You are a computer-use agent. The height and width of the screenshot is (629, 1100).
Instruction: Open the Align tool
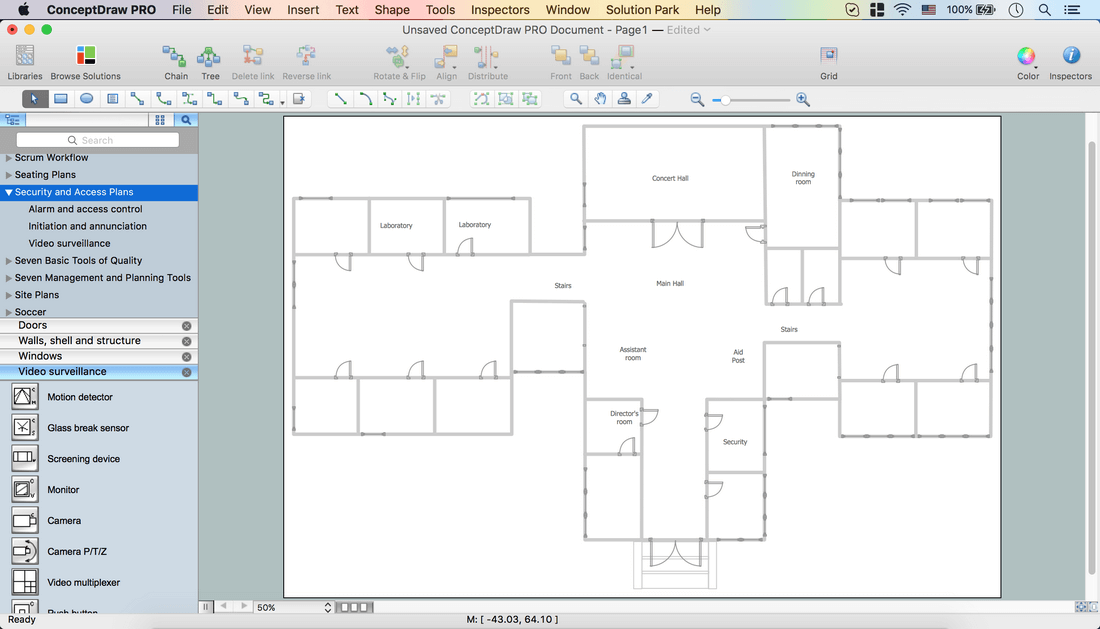point(446,62)
